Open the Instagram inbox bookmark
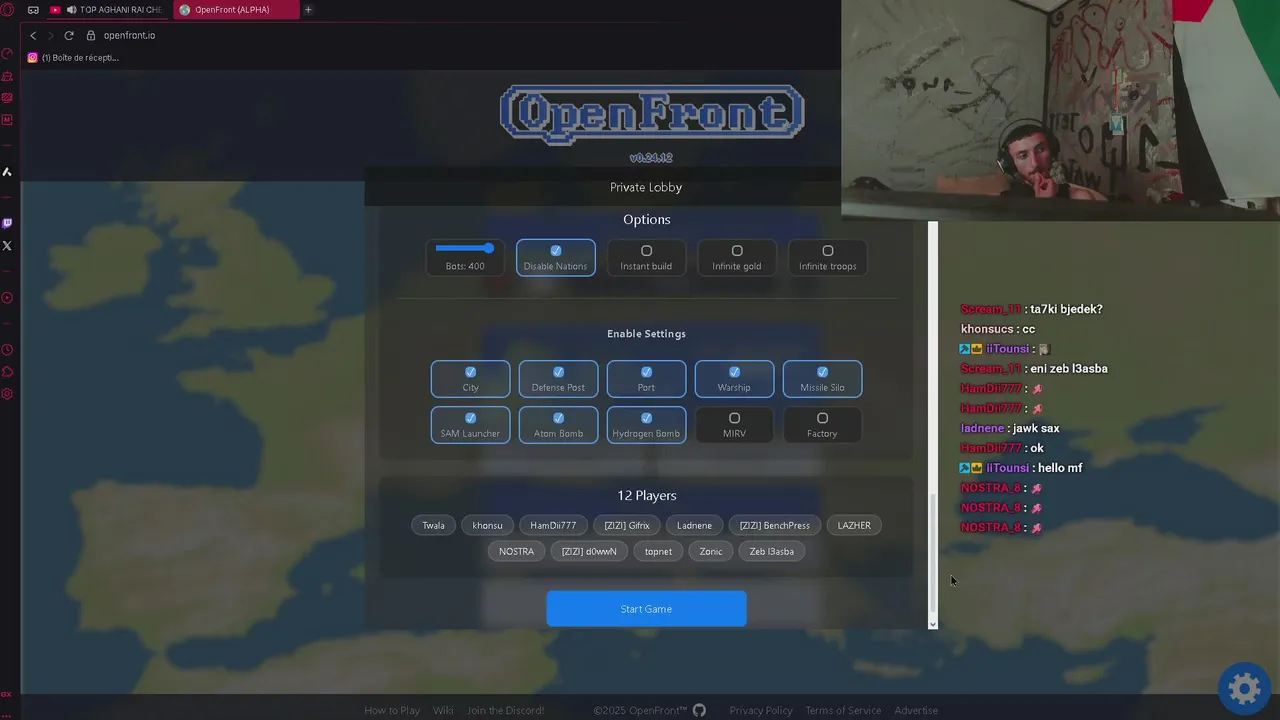Image resolution: width=1280 pixels, height=720 pixels. [73, 57]
